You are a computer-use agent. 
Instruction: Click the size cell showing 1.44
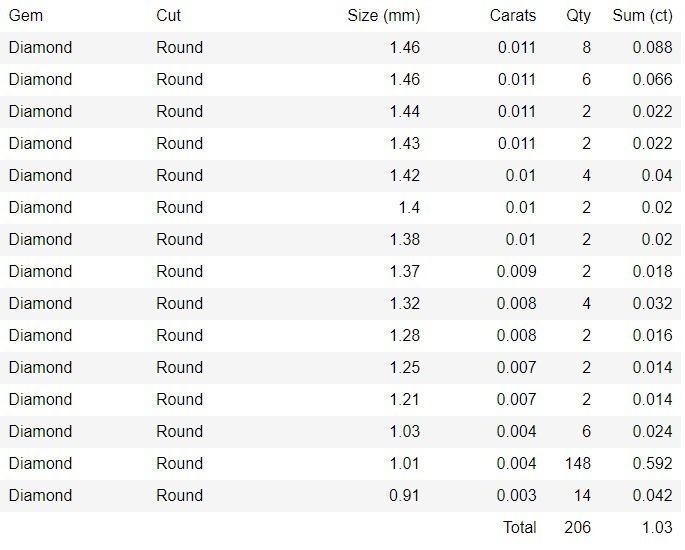click(x=404, y=111)
